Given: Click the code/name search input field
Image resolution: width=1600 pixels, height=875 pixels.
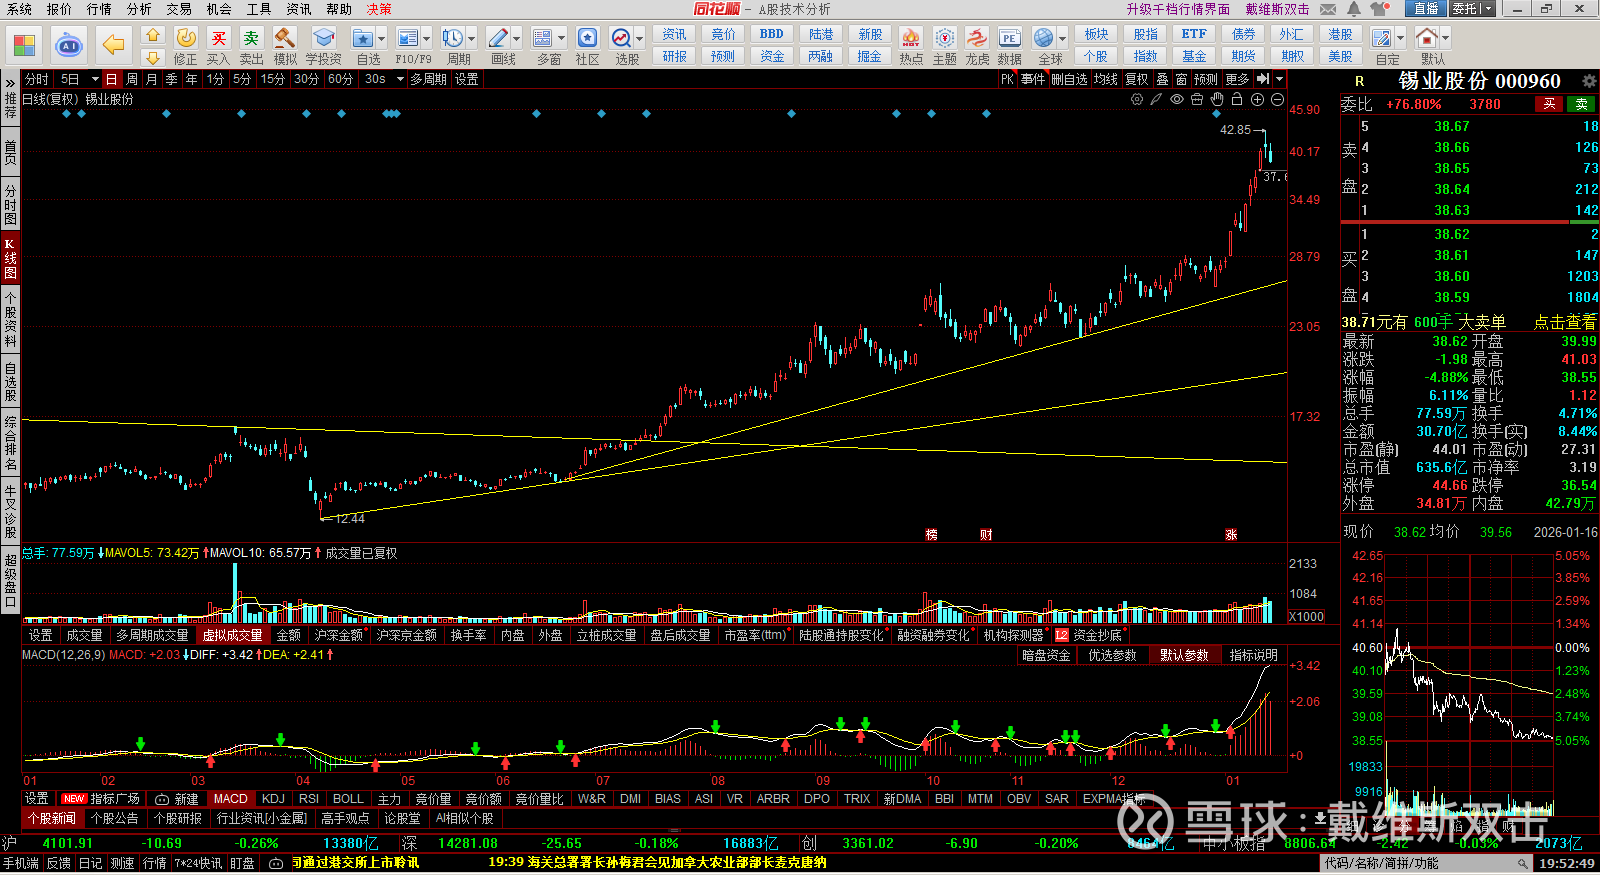Looking at the screenshot, I should [1420, 863].
